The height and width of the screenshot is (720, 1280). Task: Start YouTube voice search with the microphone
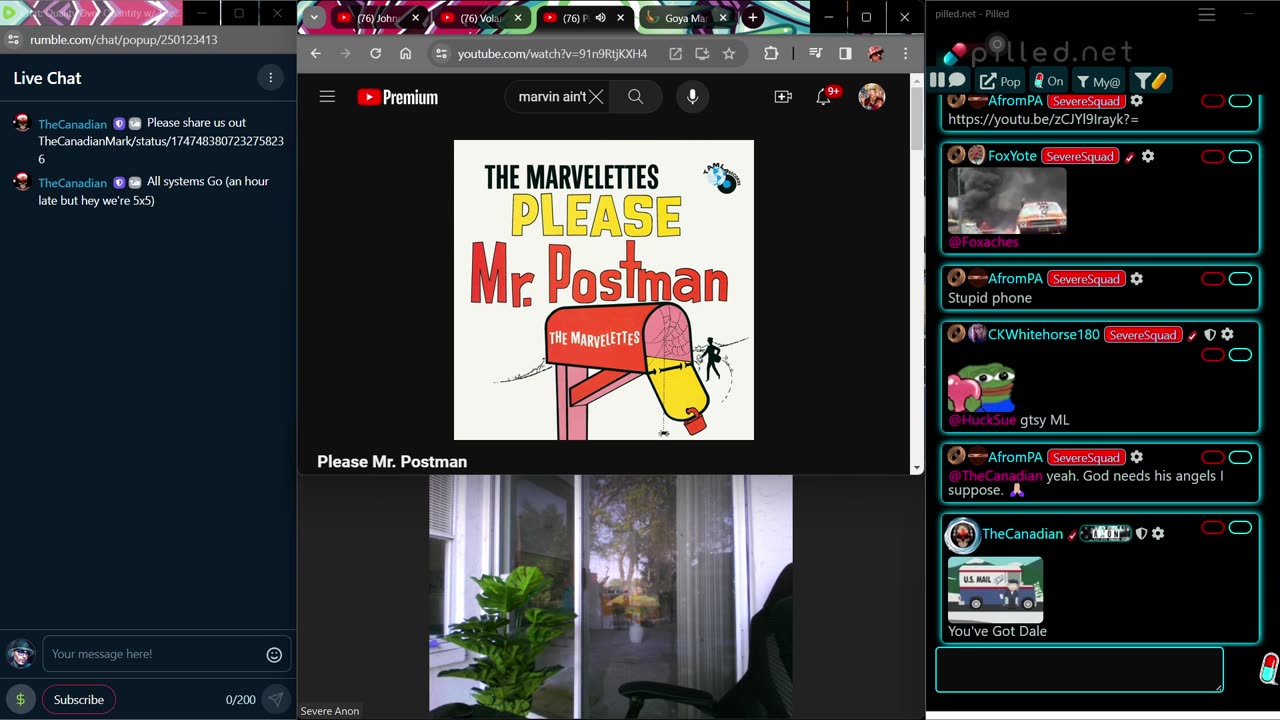coord(692,97)
